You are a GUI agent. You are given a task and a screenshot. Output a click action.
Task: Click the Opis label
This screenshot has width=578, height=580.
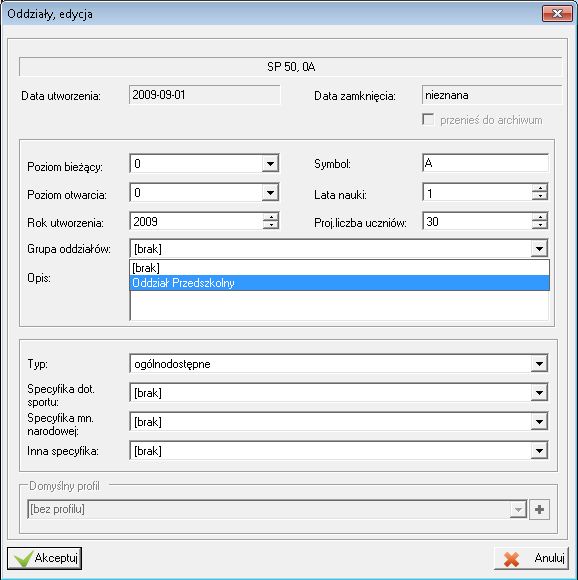39,278
